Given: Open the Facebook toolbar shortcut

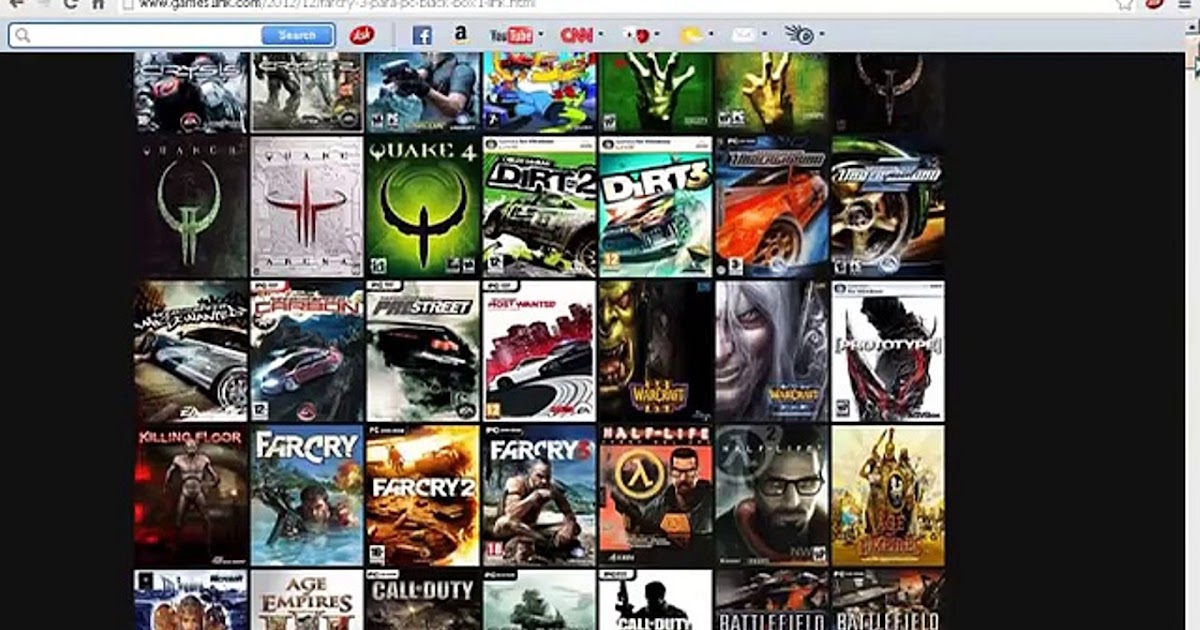Looking at the screenshot, I should point(422,35).
